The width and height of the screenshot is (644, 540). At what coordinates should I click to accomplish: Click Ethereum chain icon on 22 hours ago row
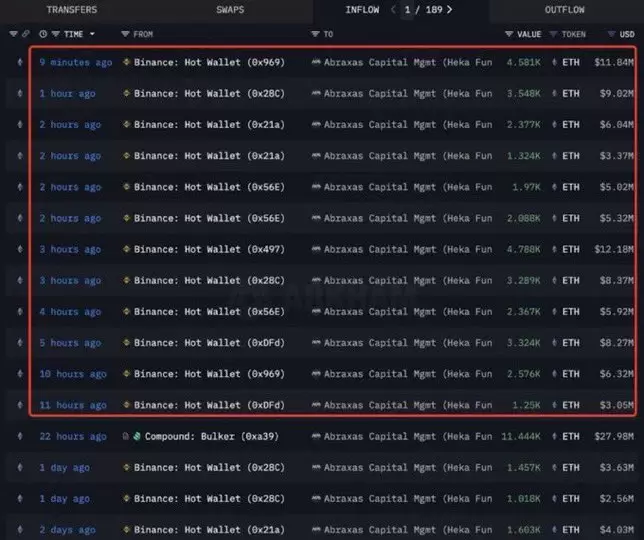[20, 436]
